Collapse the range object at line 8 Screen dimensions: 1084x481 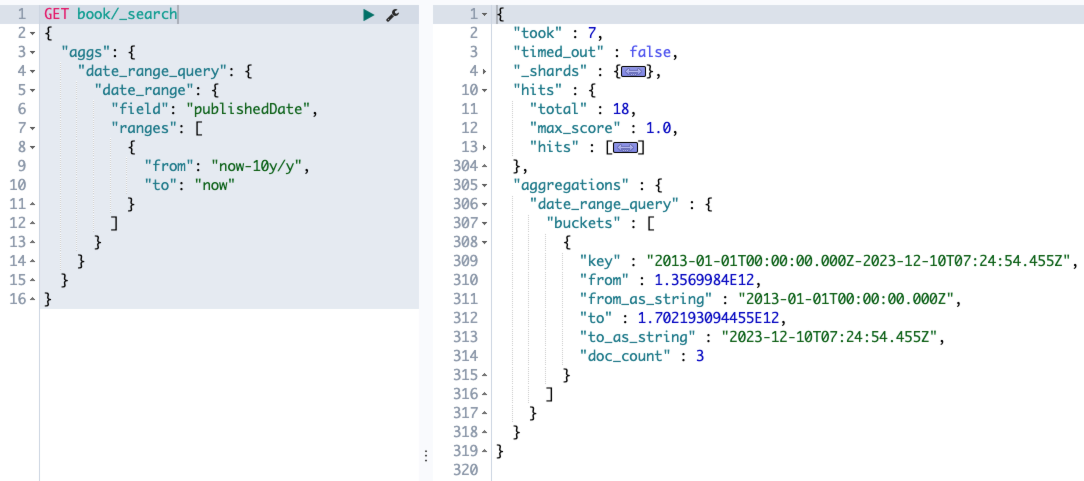pos(33,147)
